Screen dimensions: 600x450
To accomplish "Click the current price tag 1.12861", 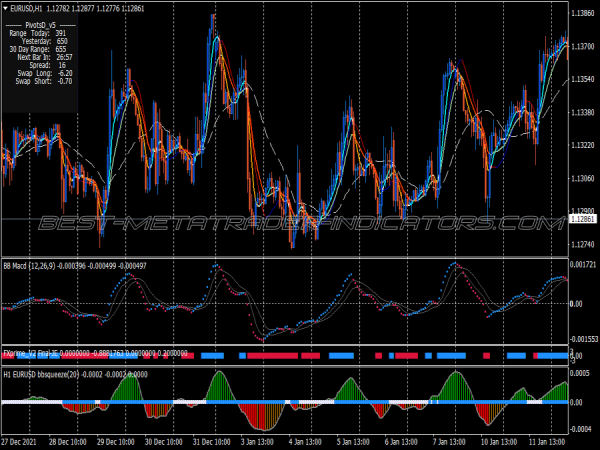I will coord(583,219).
